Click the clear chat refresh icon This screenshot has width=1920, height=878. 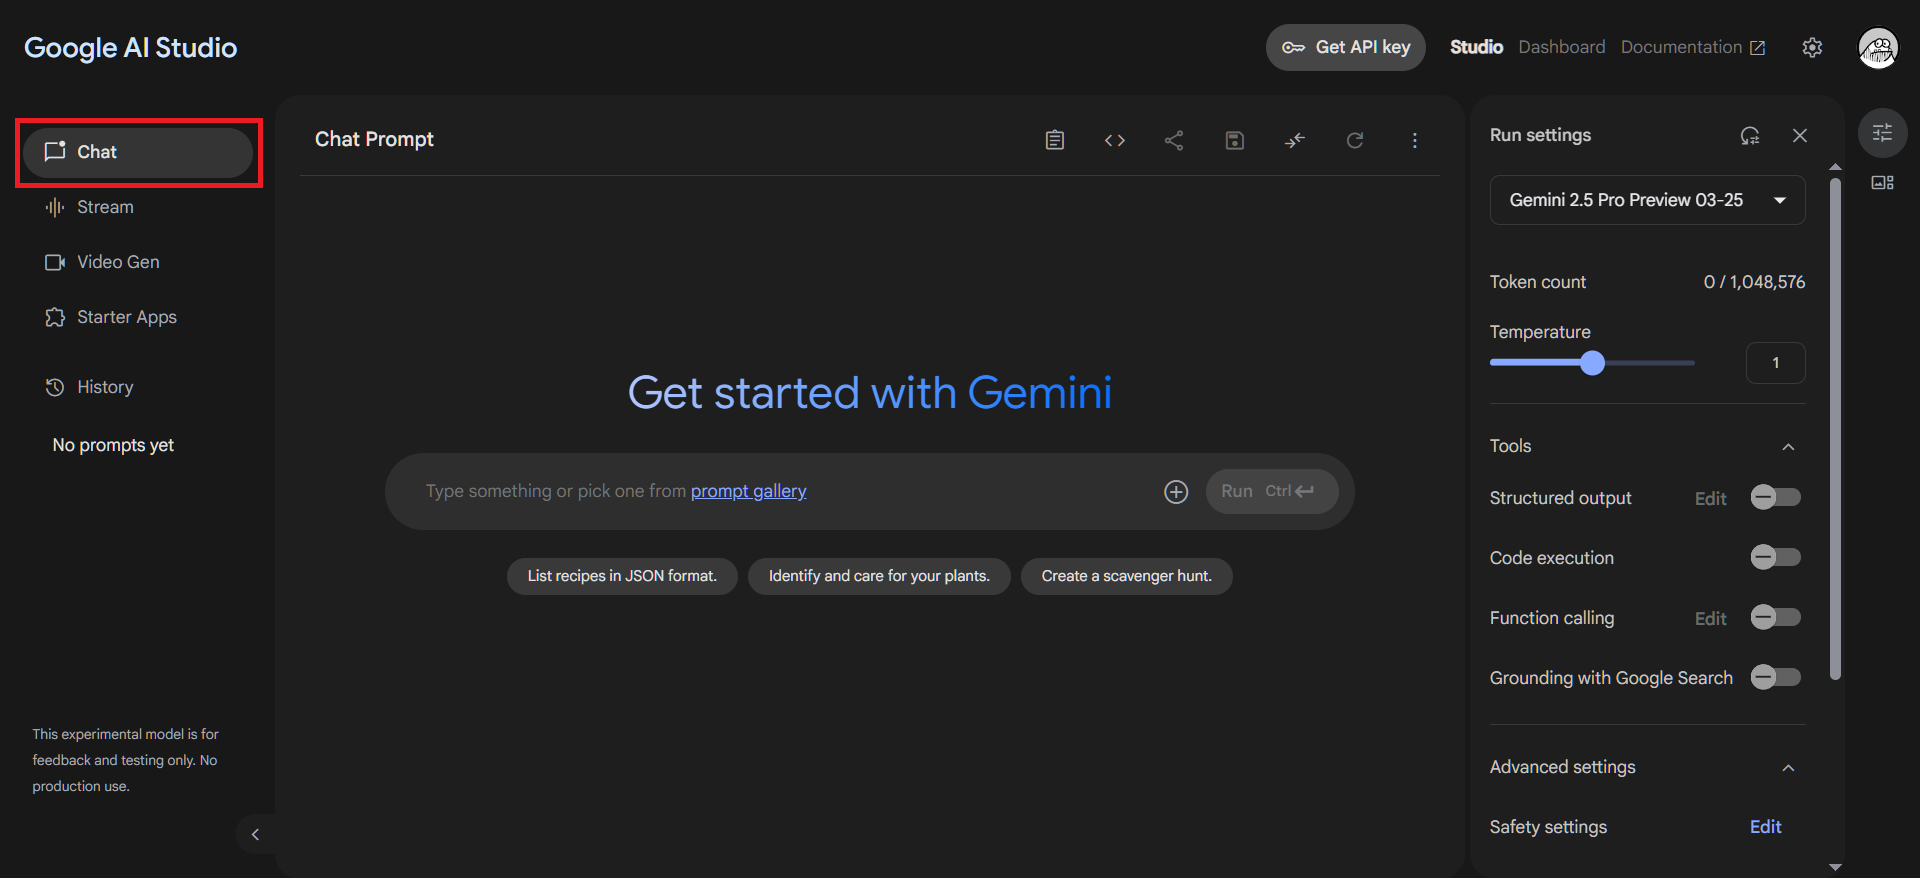(x=1354, y=140)
